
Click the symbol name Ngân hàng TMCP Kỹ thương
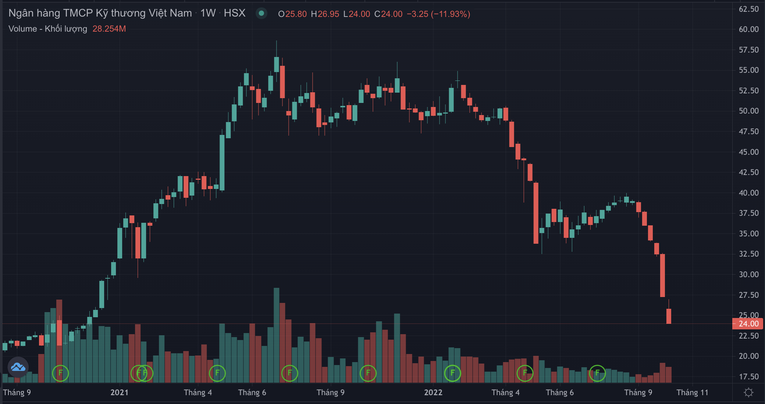[x=98, y=14]
